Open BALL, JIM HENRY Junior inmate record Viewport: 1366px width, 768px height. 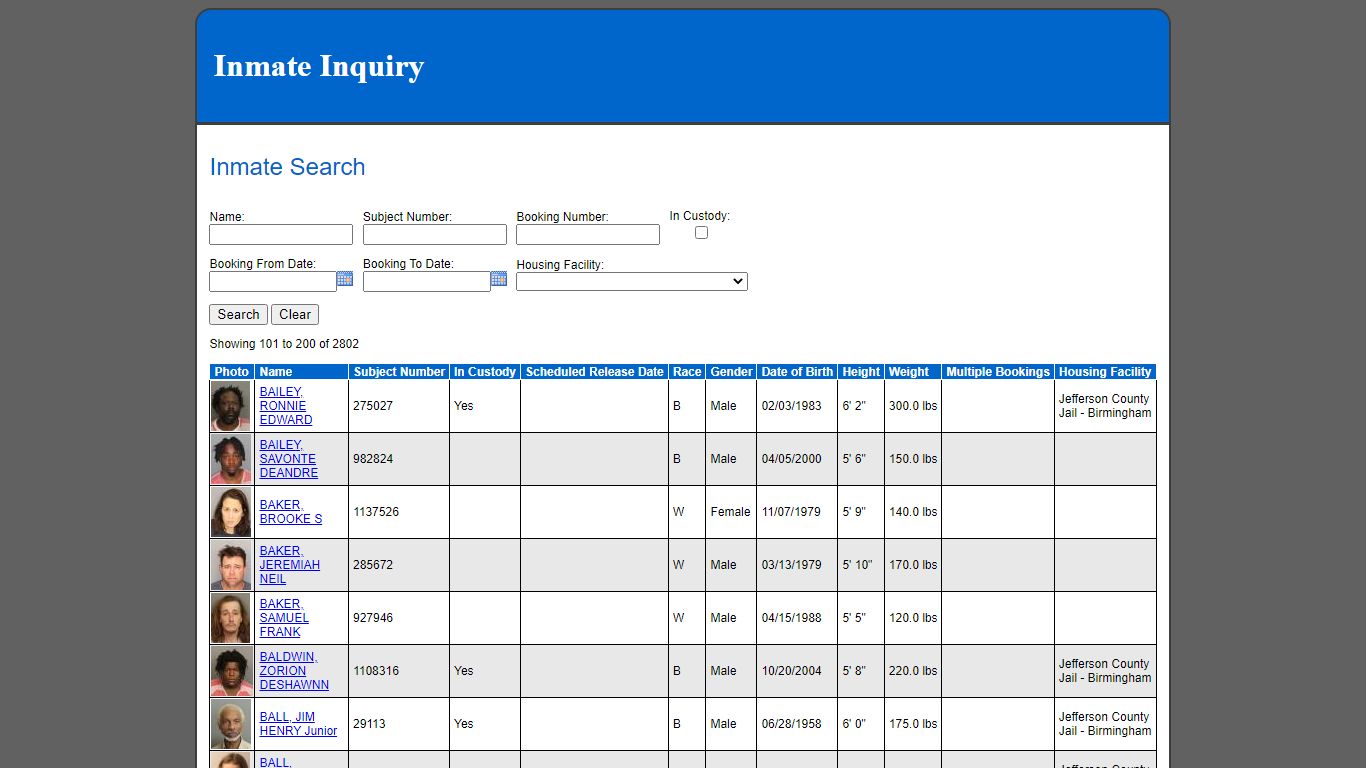coord(298,724)
